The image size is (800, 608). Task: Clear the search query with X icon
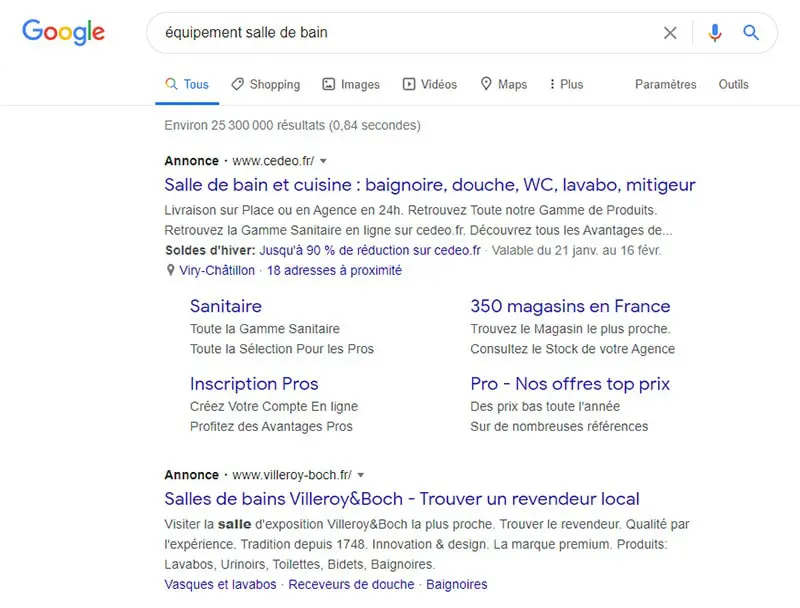point(670,33)
